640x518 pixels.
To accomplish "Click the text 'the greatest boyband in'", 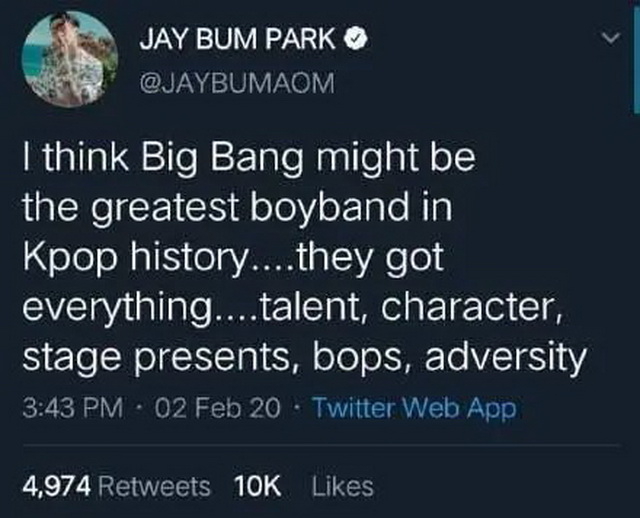I will click(x=238, y=209).
